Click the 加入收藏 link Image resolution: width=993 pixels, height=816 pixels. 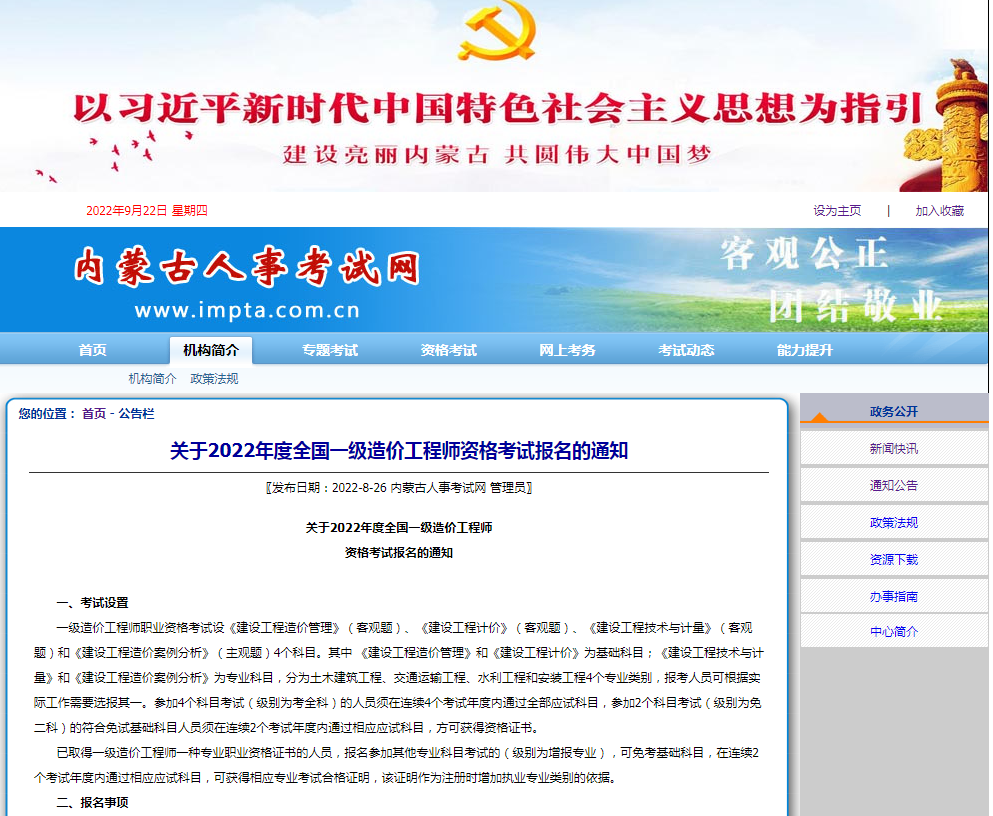coord(939,211)
